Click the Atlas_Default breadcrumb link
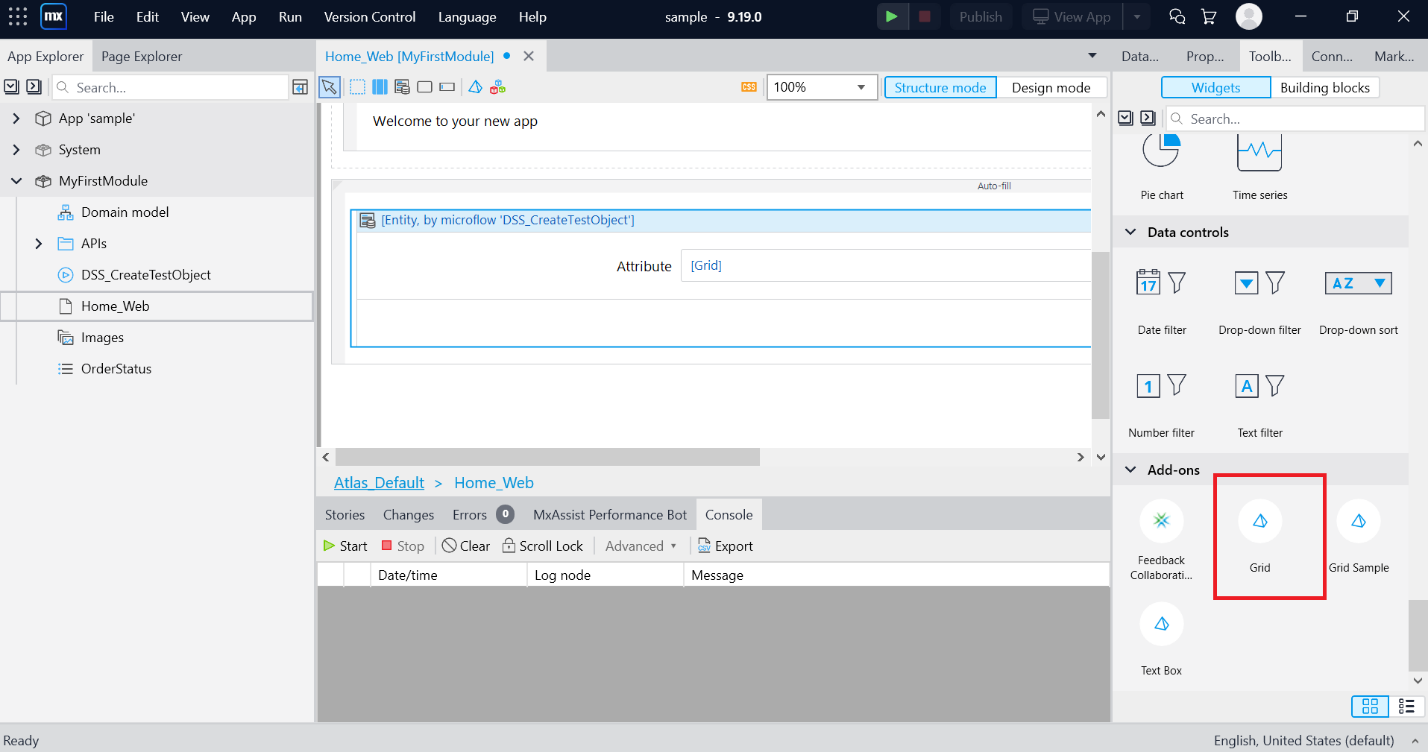 click(x=379, y=482)
